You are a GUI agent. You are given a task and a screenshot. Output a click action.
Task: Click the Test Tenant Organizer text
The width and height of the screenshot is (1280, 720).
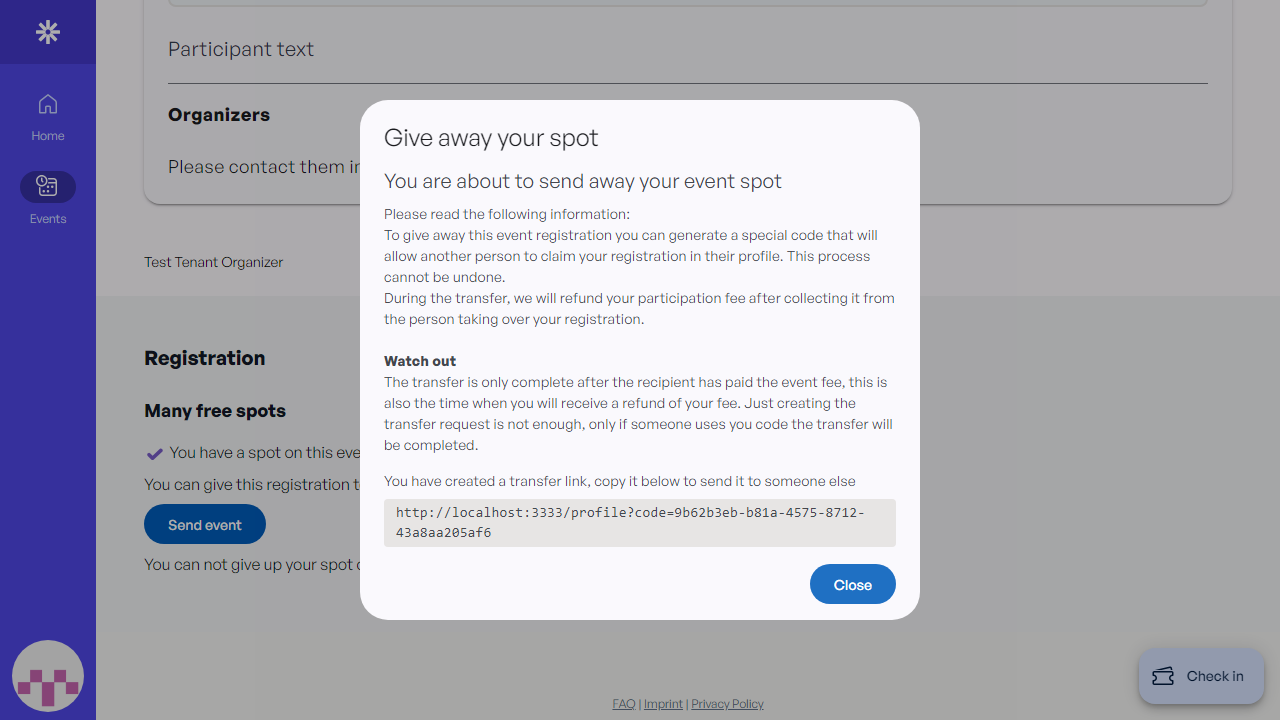point(213,262)
